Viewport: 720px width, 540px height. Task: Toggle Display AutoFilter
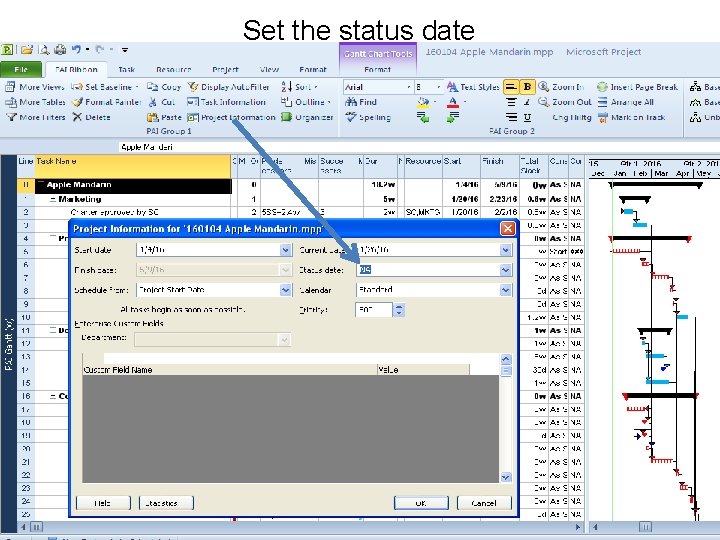(228, 87)
